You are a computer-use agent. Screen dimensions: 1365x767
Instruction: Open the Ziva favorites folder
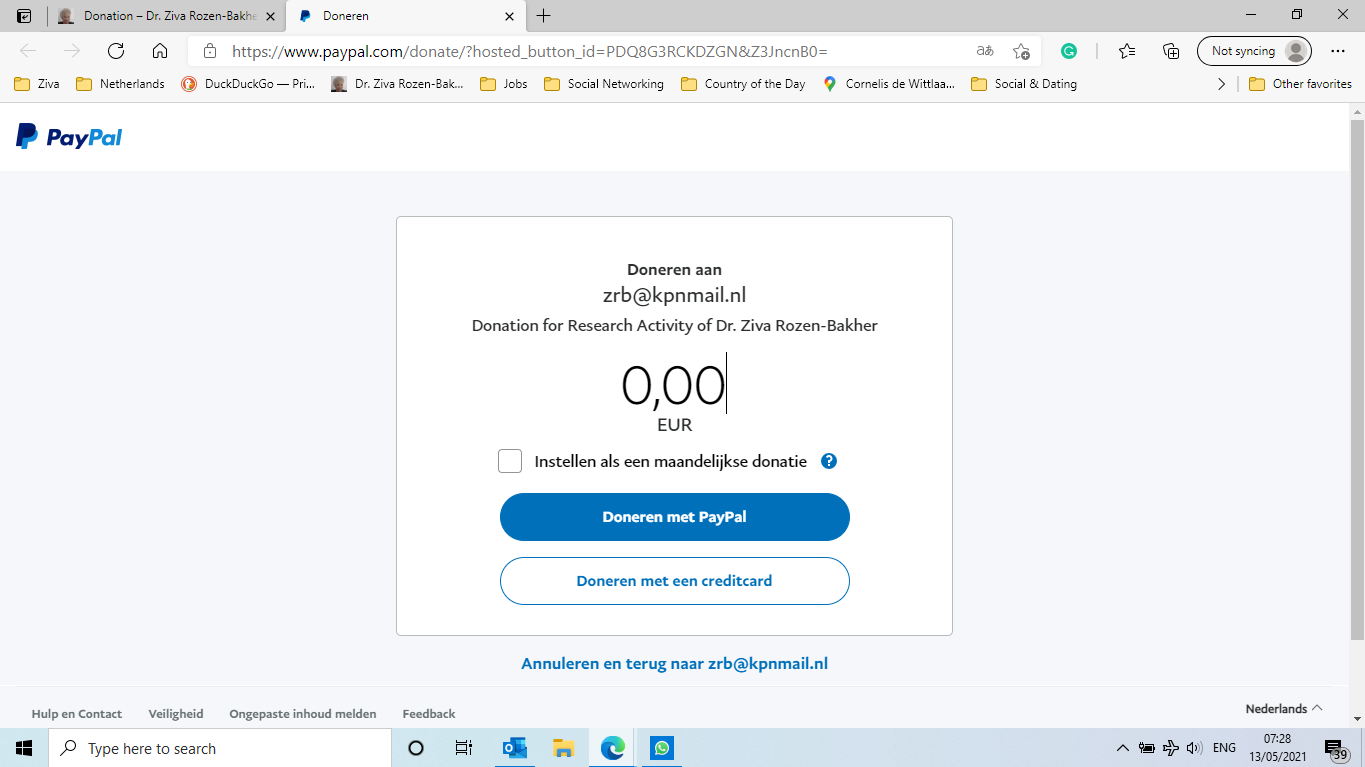[x=37, y=84]
